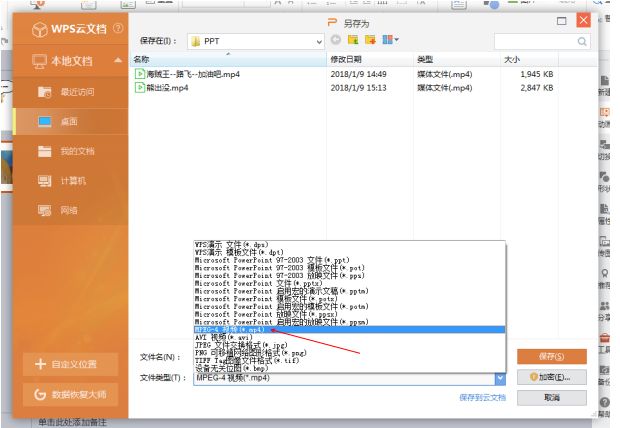Viewport: 620px width, 428px height.
Task: Click the 加密(E)... encrypt button
Action: click(x=552, y=377)
